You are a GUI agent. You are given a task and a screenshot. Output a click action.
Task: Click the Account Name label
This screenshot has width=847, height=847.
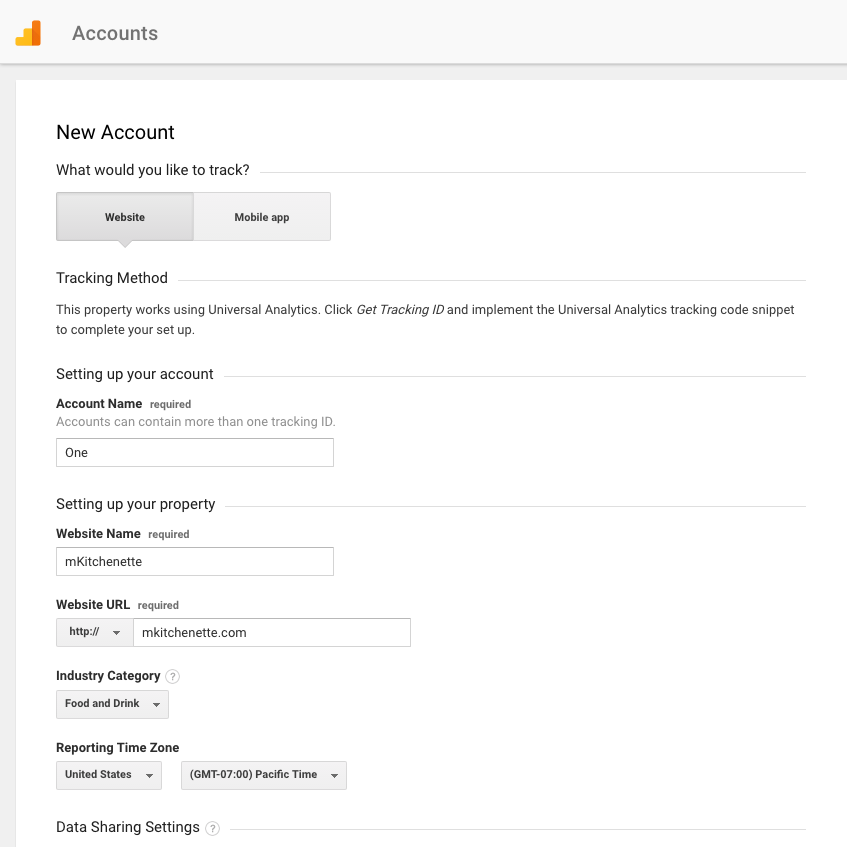click(x=99, y=404)
